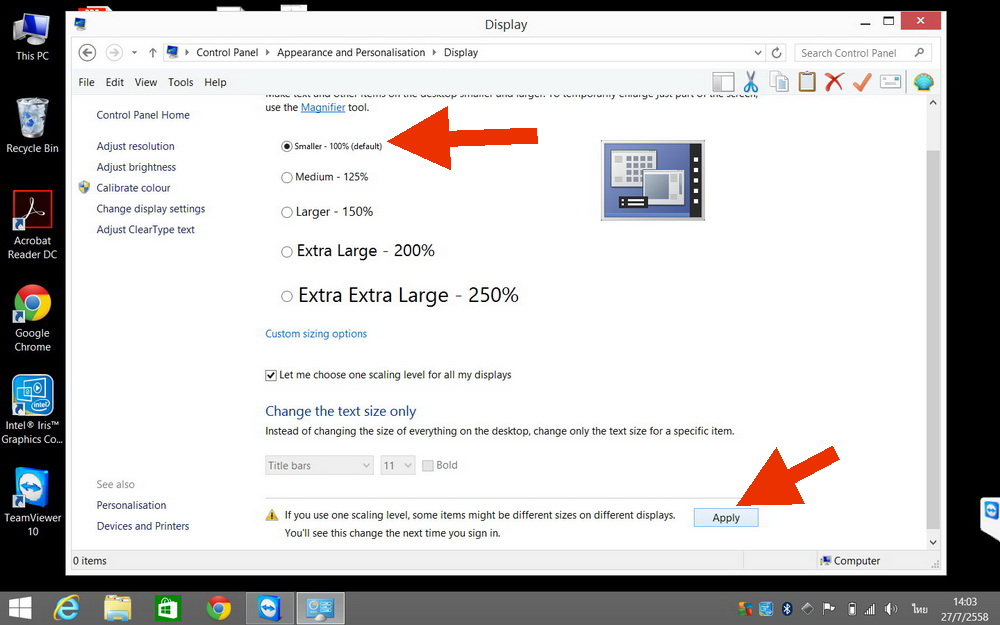
Task: Expand the chevron before Control Panel breadcrumb
Action: click(187, 52)
